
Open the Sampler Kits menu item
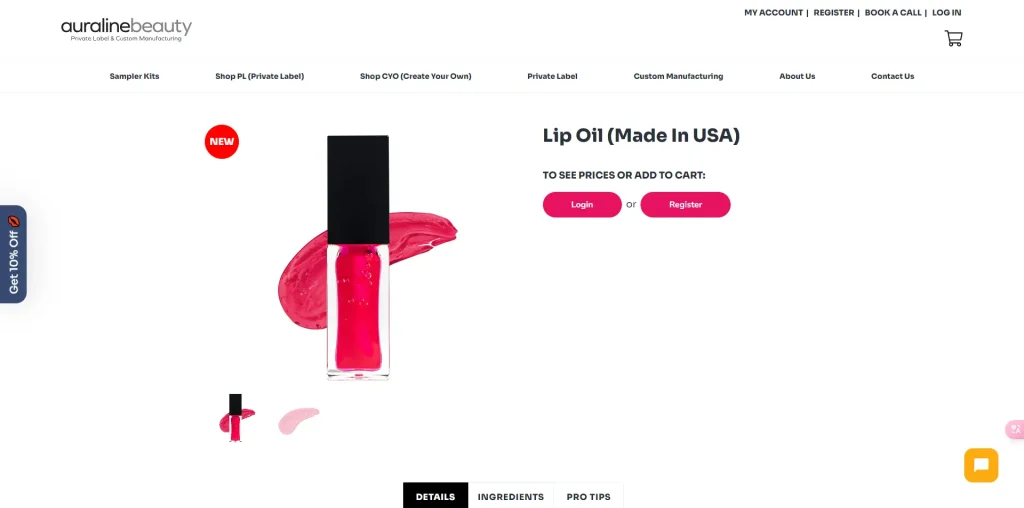[135, 76]
